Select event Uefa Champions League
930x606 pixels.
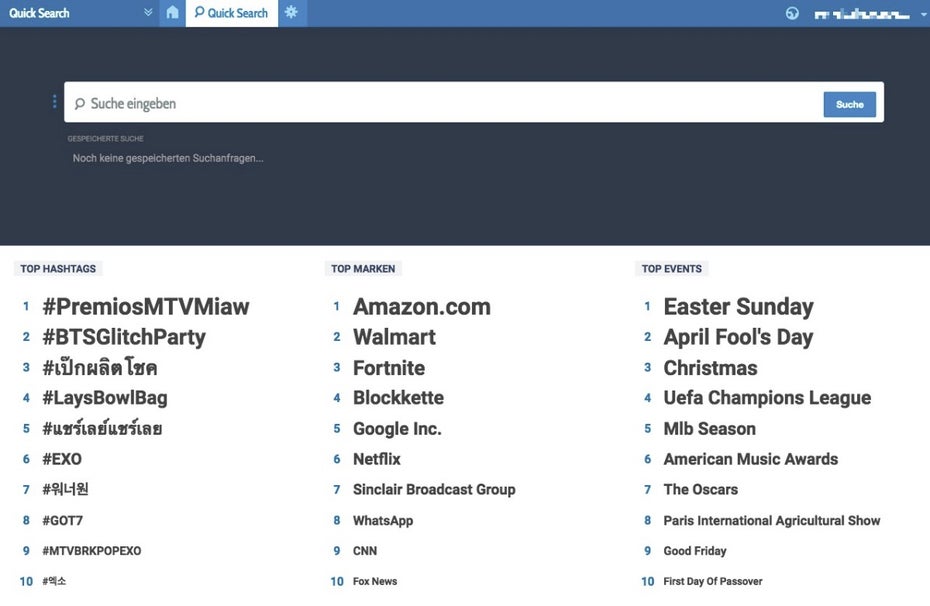click(x=767, y=398)
